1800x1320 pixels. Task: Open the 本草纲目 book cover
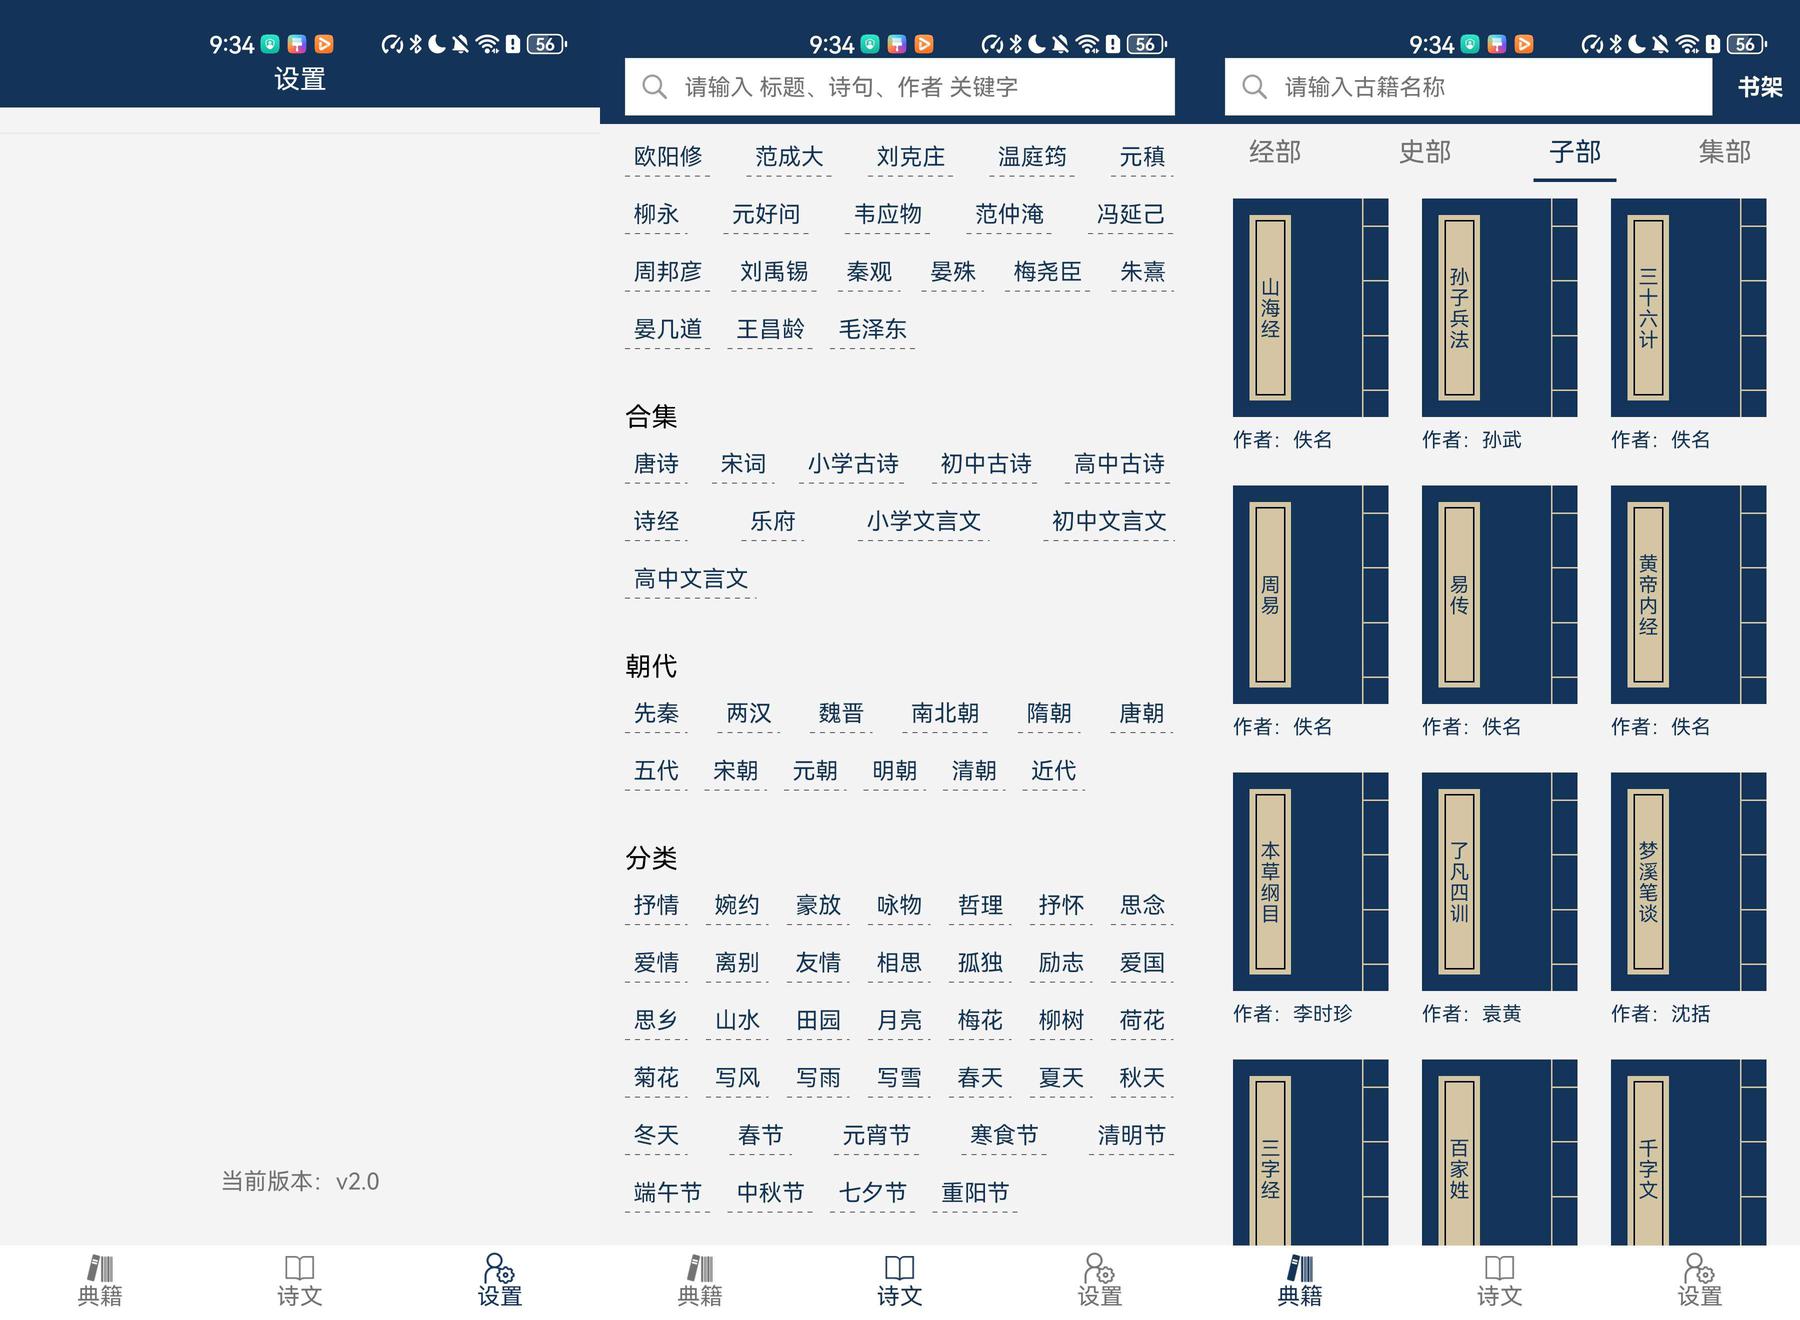[1310, 882]
